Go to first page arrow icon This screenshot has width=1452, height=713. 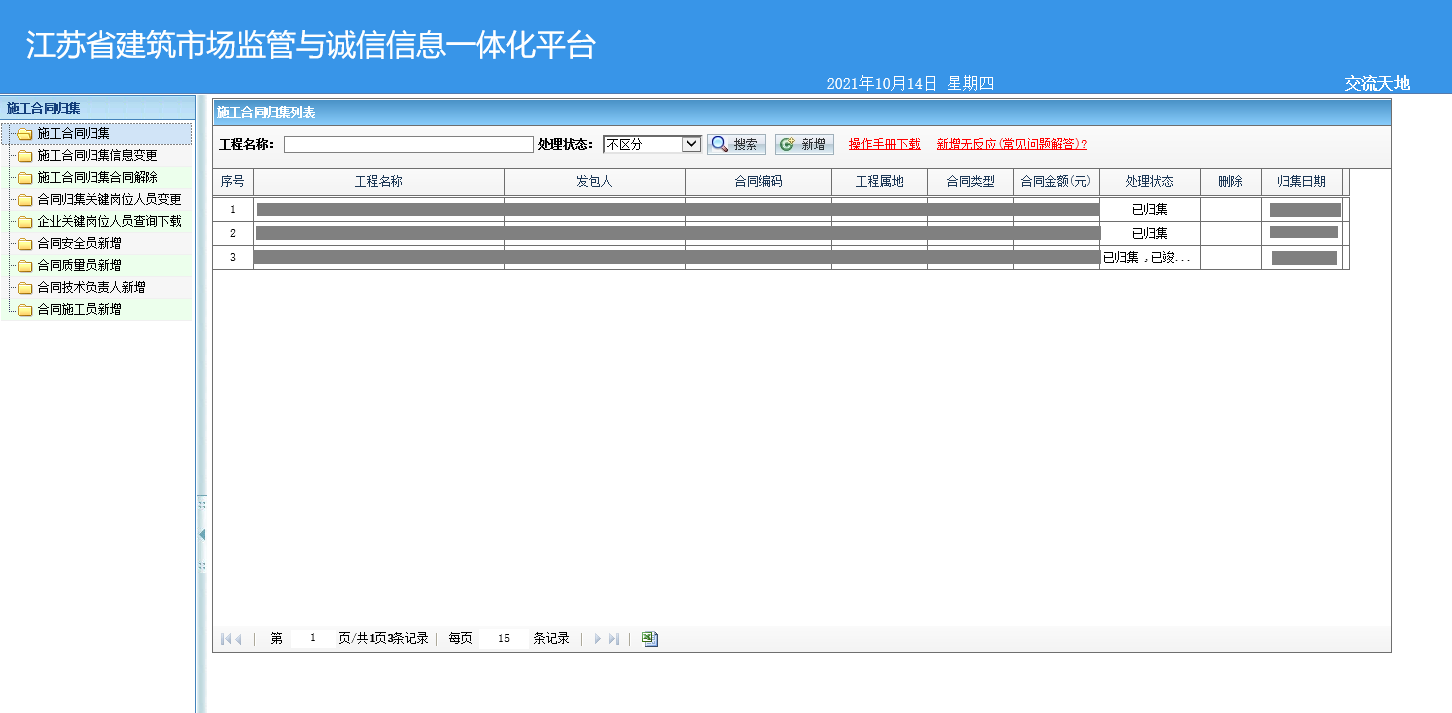click(225, 639)
